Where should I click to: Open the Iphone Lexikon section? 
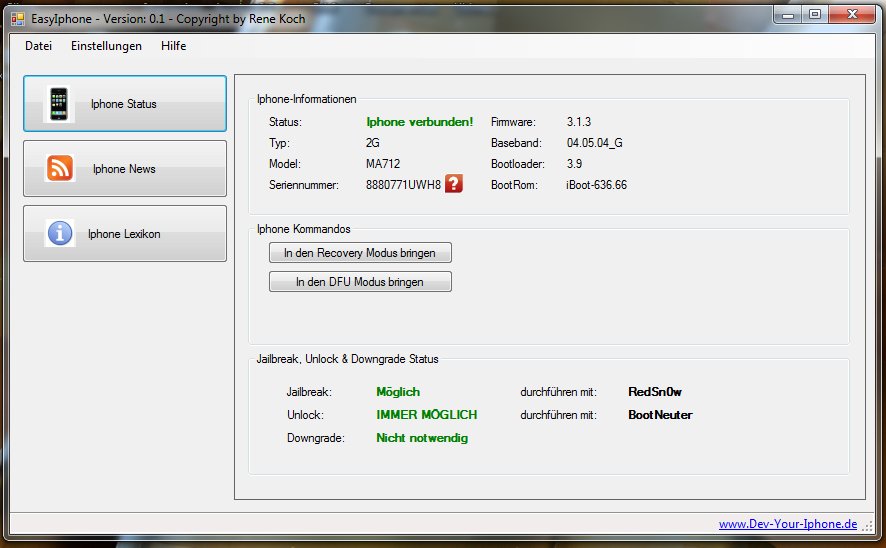click(x=125, y=233)
